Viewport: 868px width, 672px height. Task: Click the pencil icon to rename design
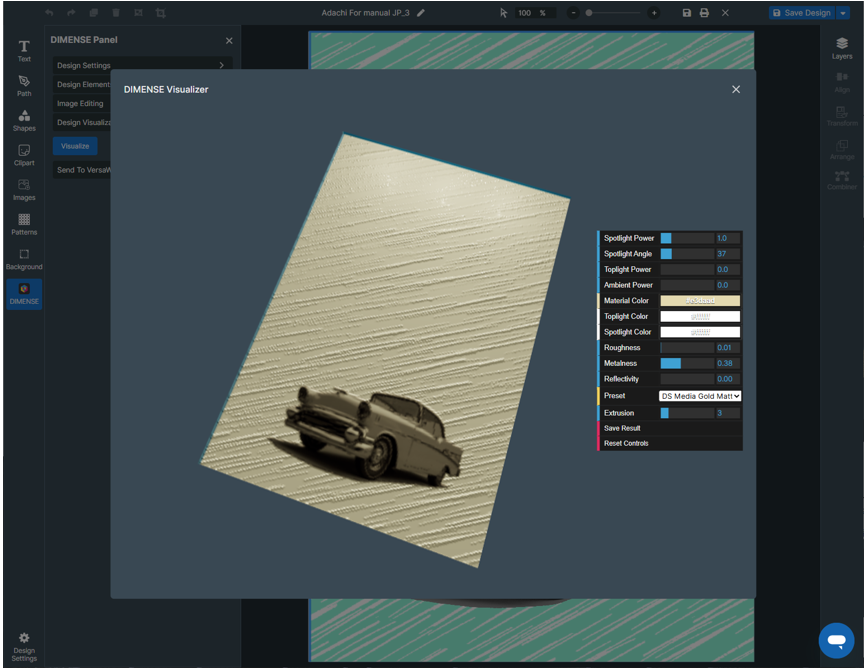click(421, 13)
